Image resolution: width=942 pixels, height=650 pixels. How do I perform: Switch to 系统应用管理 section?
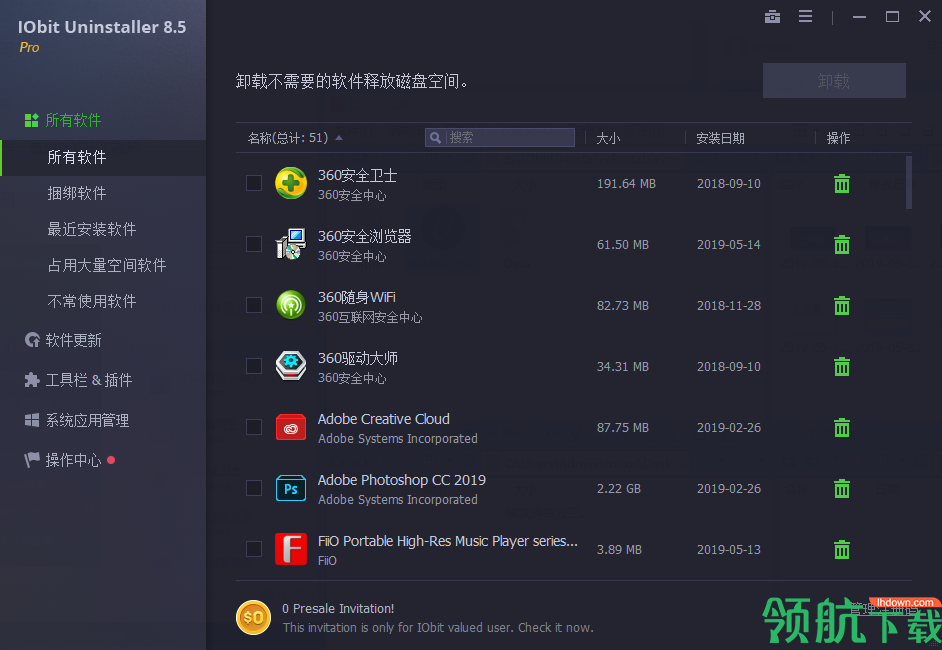pyautogui.click(x=88, y=420)
